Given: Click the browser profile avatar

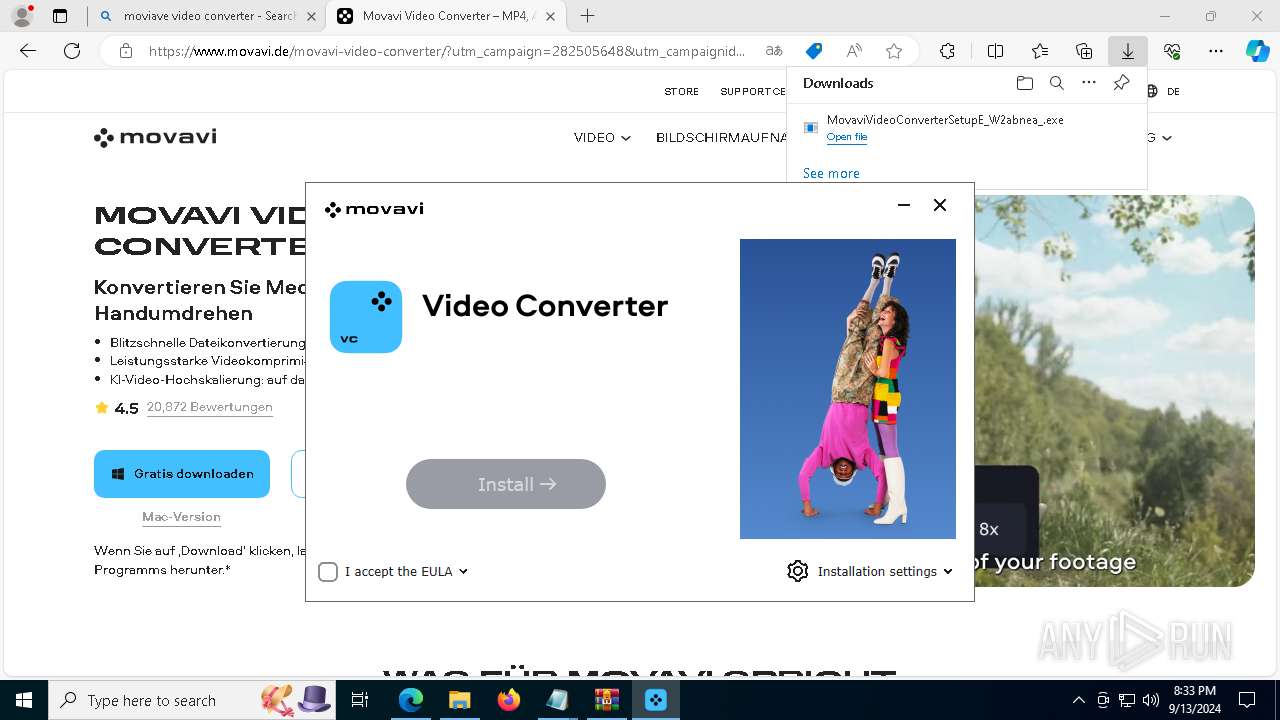Looking at the screenshot, I should click(x=21, y=16).
